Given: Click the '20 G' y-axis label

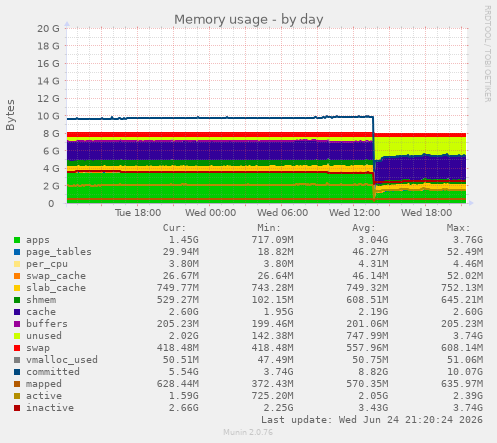Looking at the screenshot, I should click(x=48, y=29).
